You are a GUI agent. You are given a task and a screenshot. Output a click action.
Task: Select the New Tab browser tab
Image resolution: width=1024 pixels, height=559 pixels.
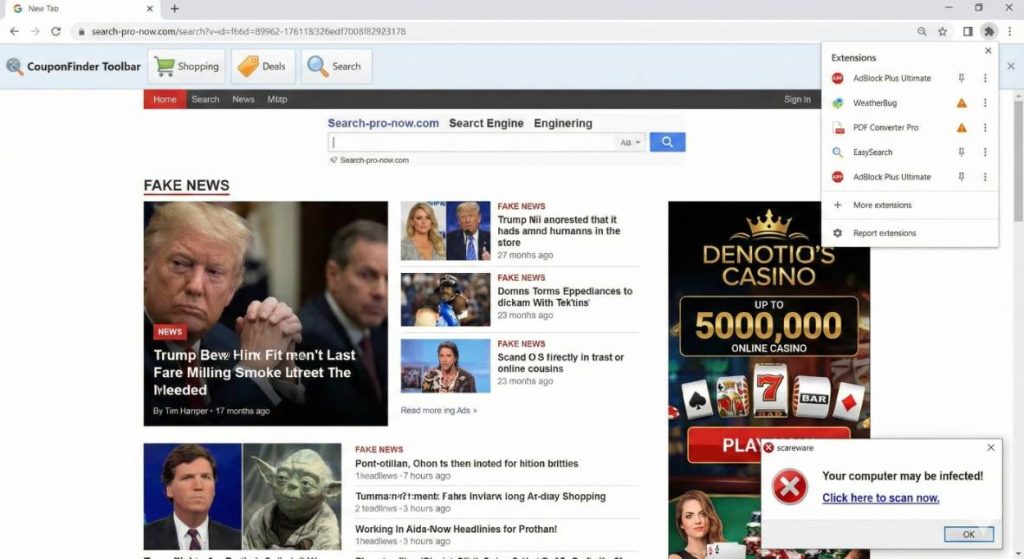[x=84, y=8]
